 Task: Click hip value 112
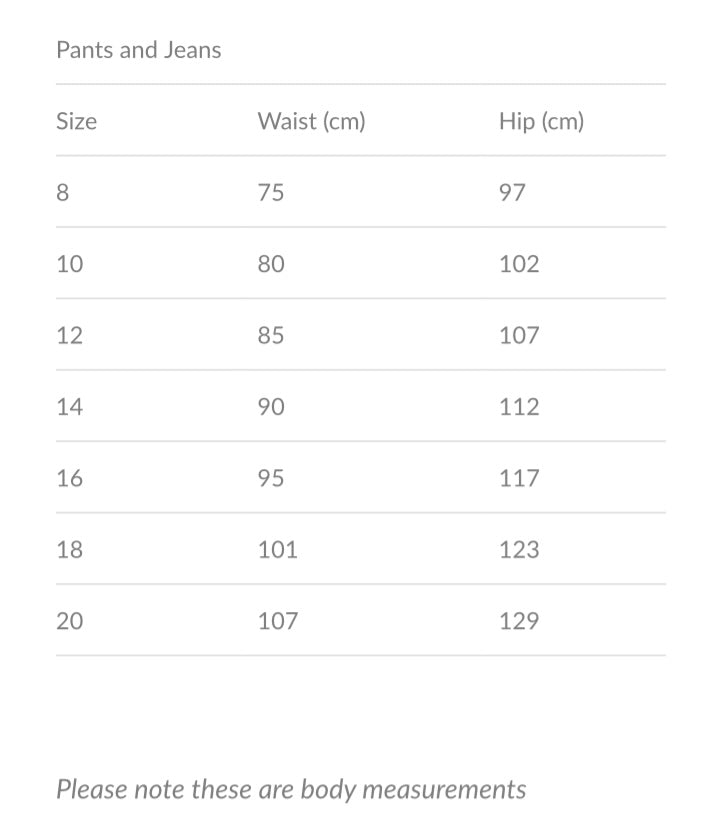519,407
